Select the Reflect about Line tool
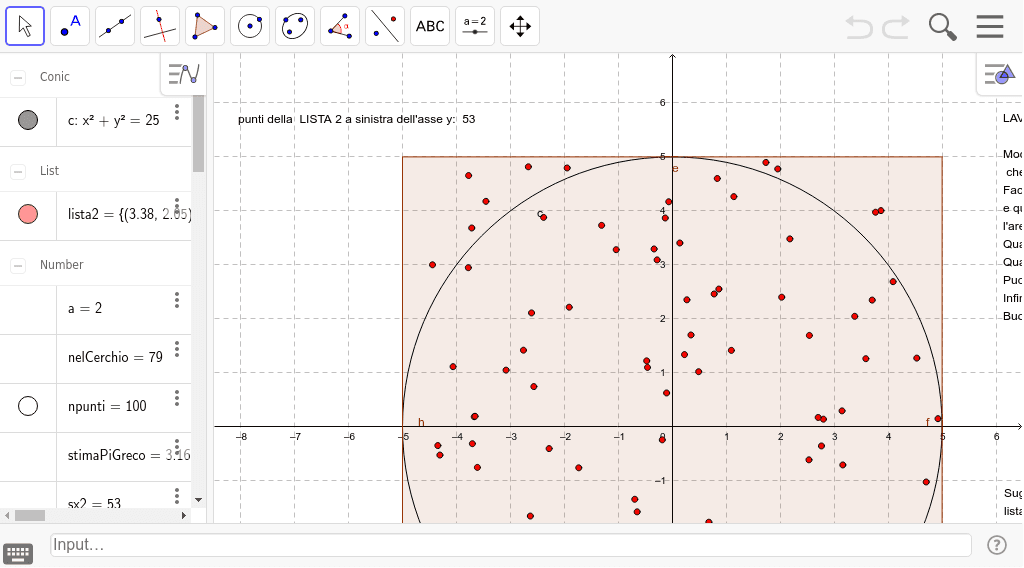This screenshot has width=1024, height=568. (x=385, y=26)
